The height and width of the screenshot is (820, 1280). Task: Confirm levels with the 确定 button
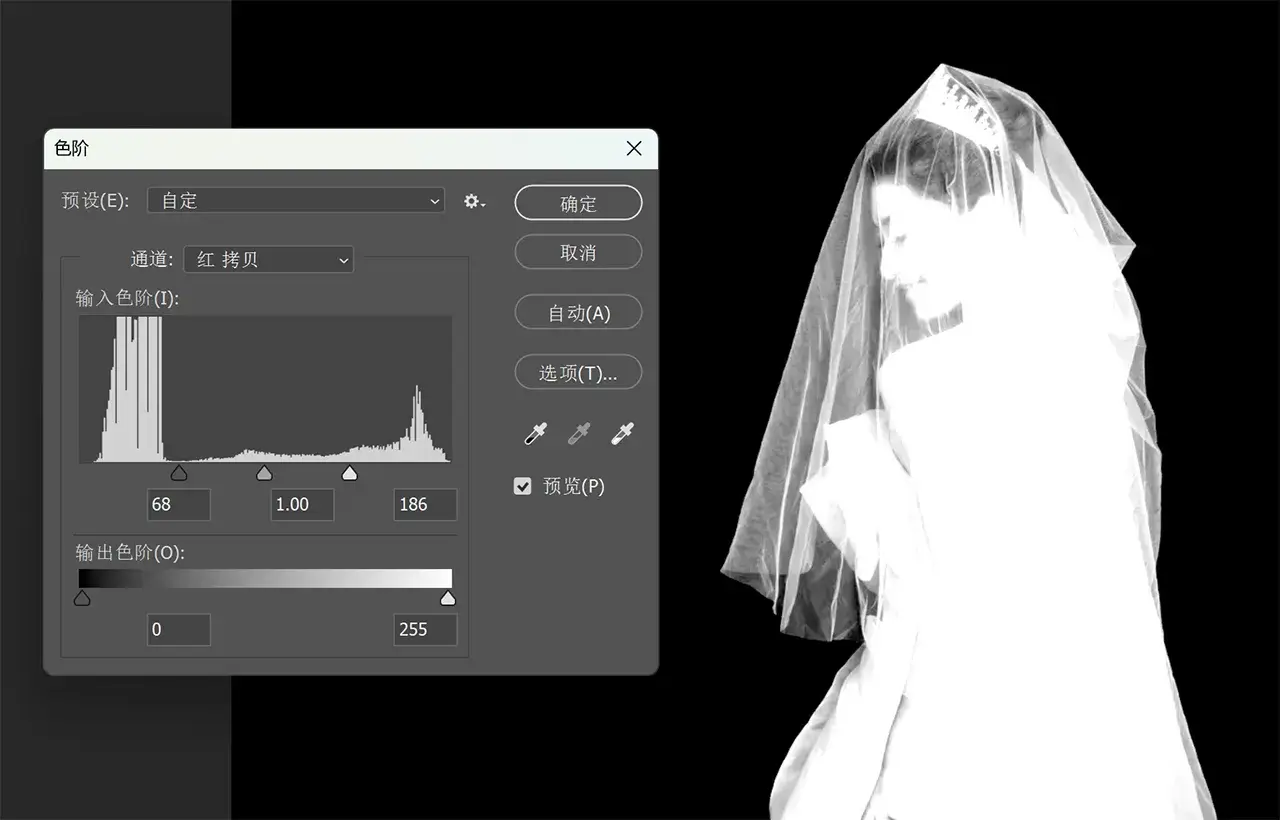coord(578,202)
